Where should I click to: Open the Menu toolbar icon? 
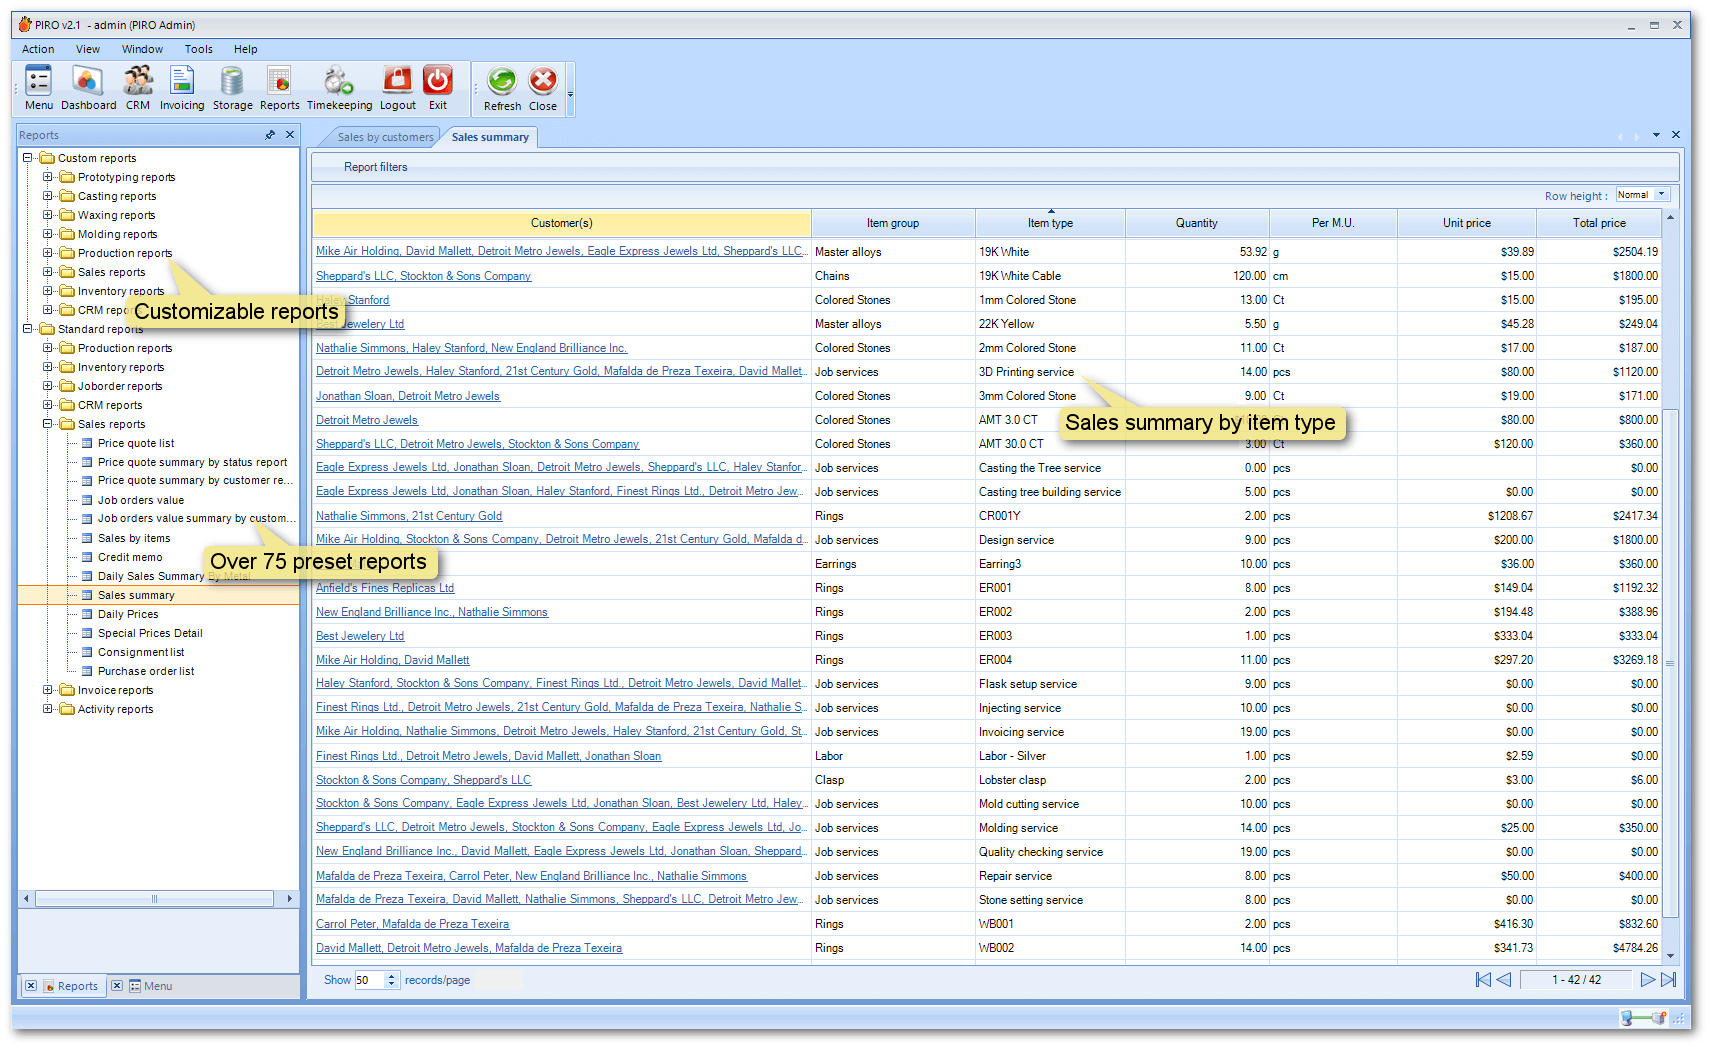pos(39,88)
